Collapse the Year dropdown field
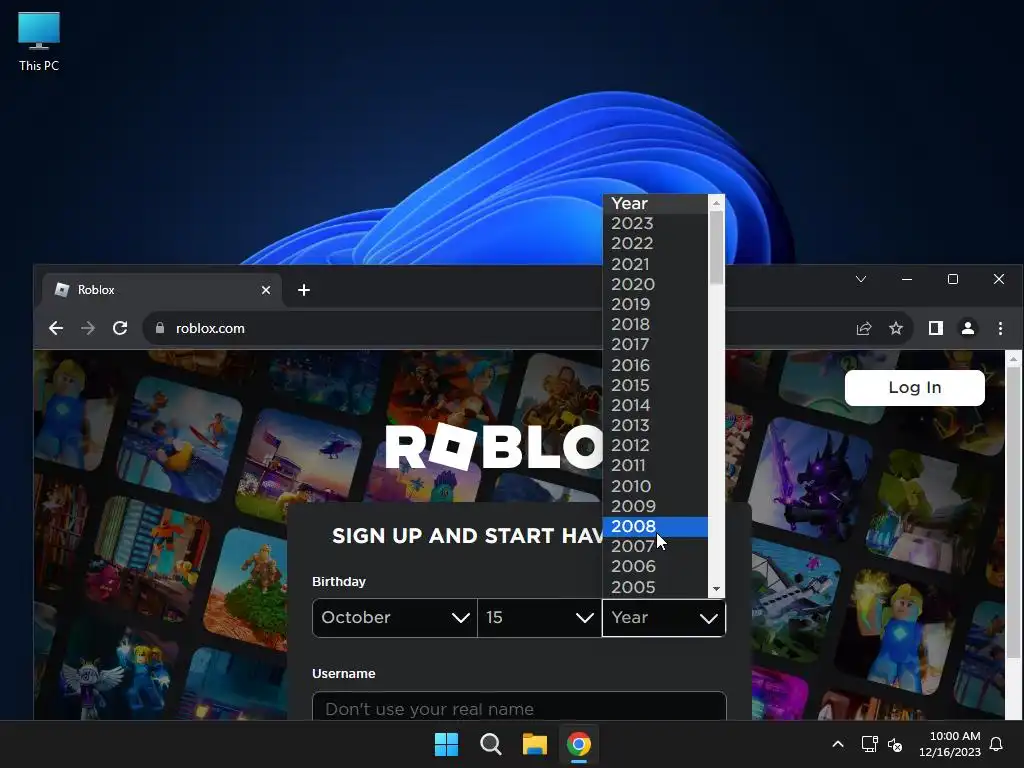Viewport: 1024px width, 768px height. tap(664, 618)
